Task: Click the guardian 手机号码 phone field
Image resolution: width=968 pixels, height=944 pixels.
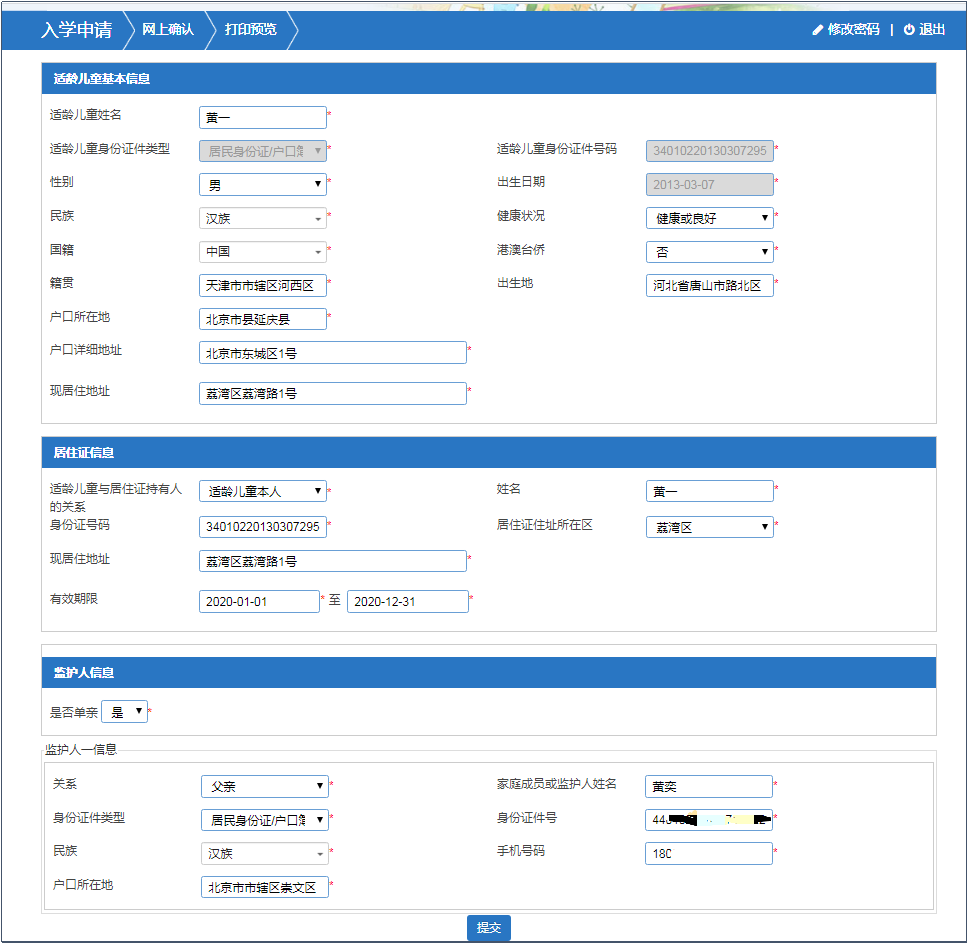Action: tap(709, 854)
